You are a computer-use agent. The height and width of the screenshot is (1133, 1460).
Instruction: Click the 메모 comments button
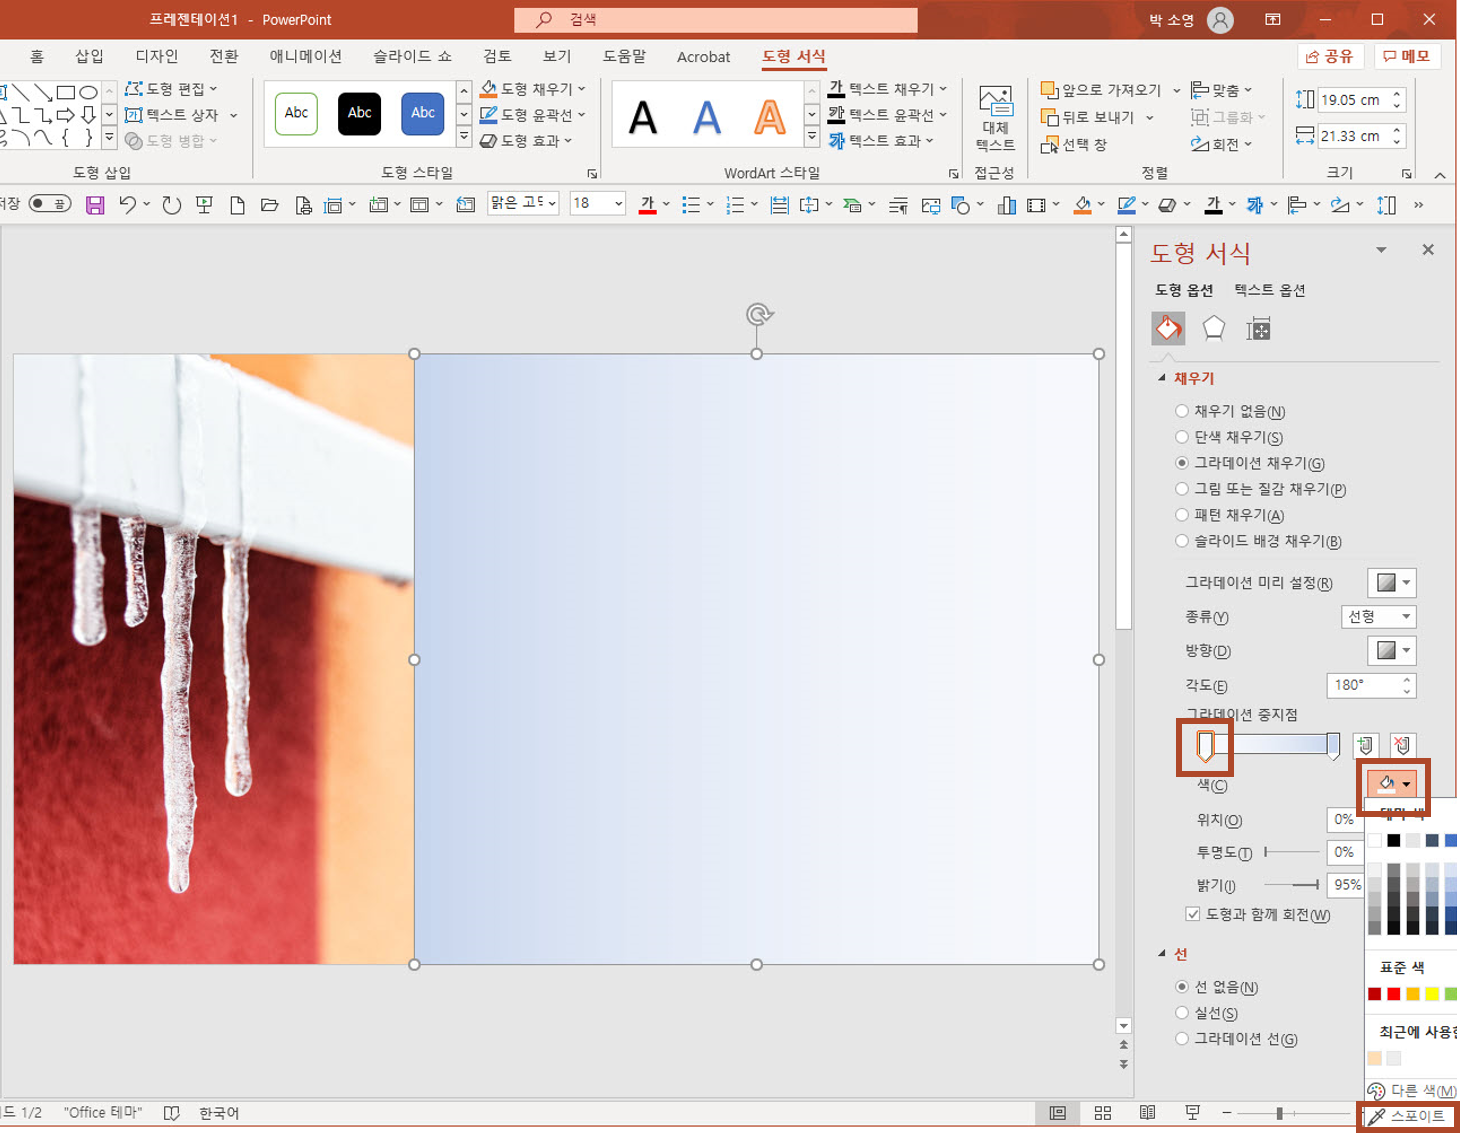point(1406,56)
